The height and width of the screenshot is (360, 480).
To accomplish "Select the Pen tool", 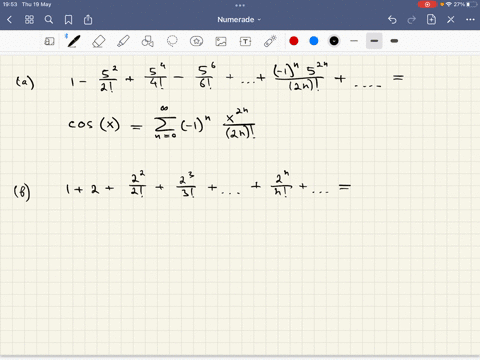I will click(x=74, y=41).
